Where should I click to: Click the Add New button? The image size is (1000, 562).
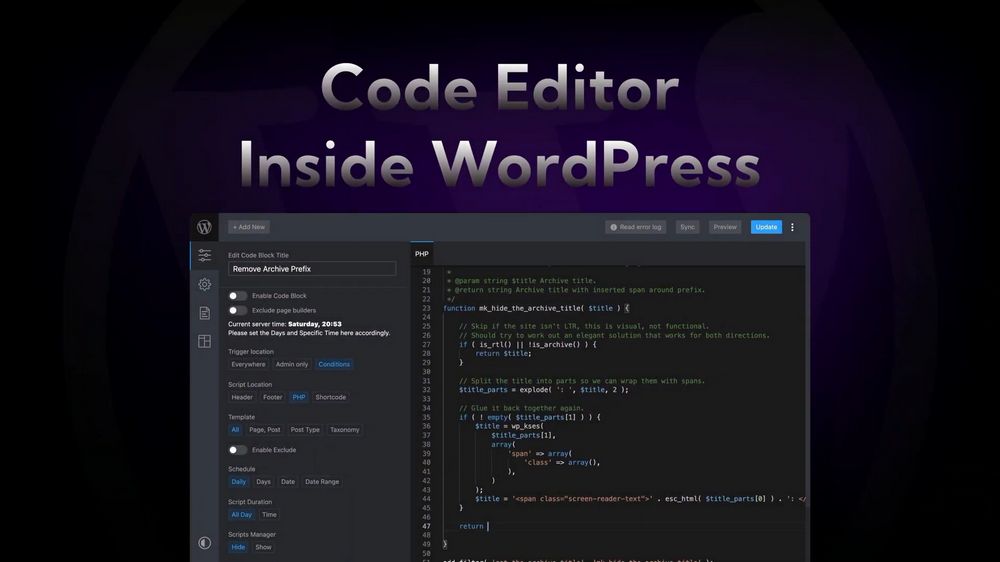[249, 227]
